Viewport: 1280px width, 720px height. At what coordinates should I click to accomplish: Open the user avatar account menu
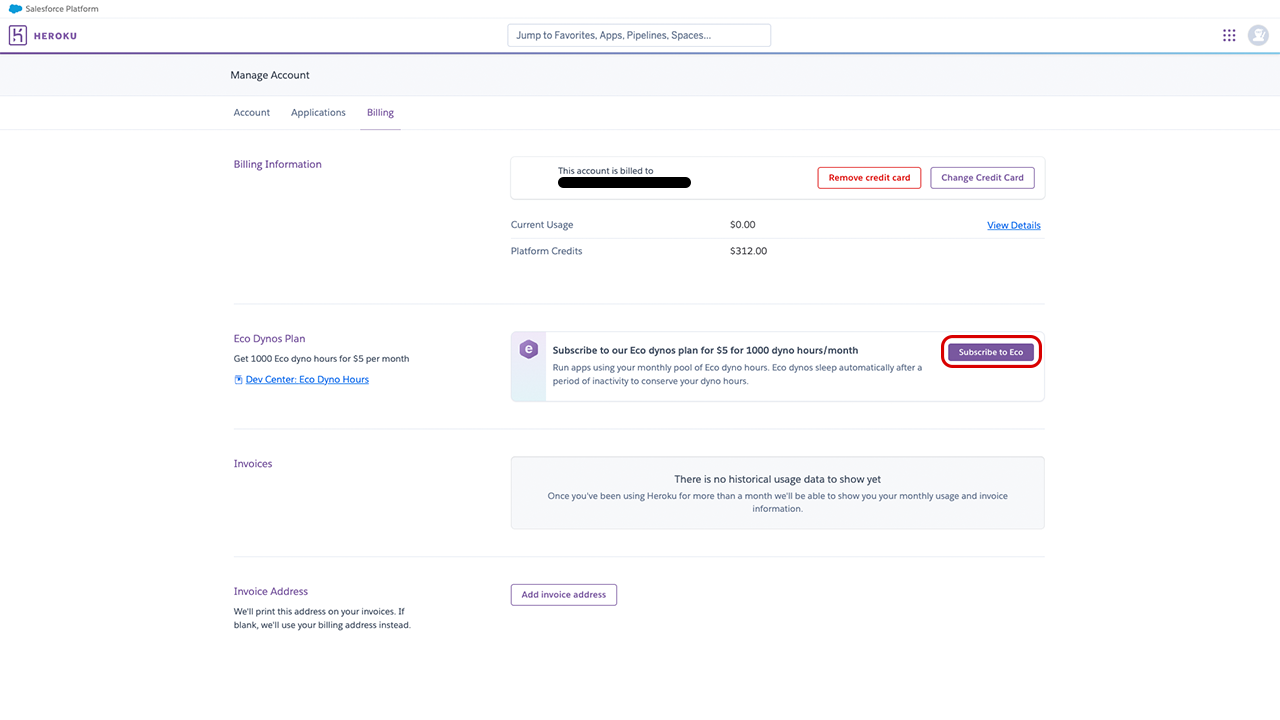click(1258, 35)
